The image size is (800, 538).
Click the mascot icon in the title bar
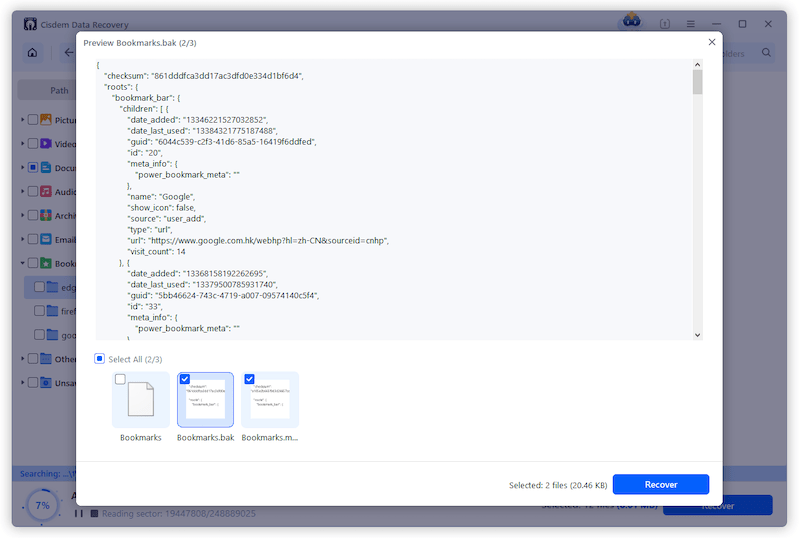click(631, 21)
